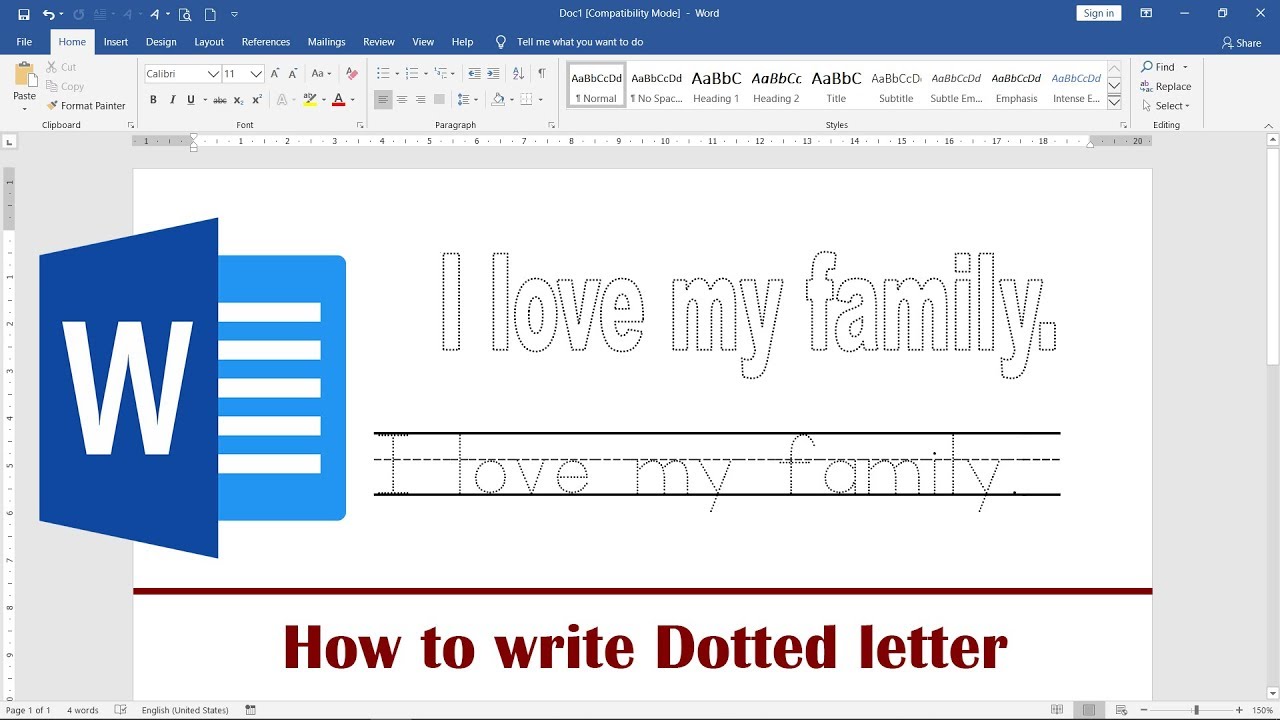Viewport: 1280px width, 720px height.
Task: Toggle Italic formatting
Action: click(172, 100)
